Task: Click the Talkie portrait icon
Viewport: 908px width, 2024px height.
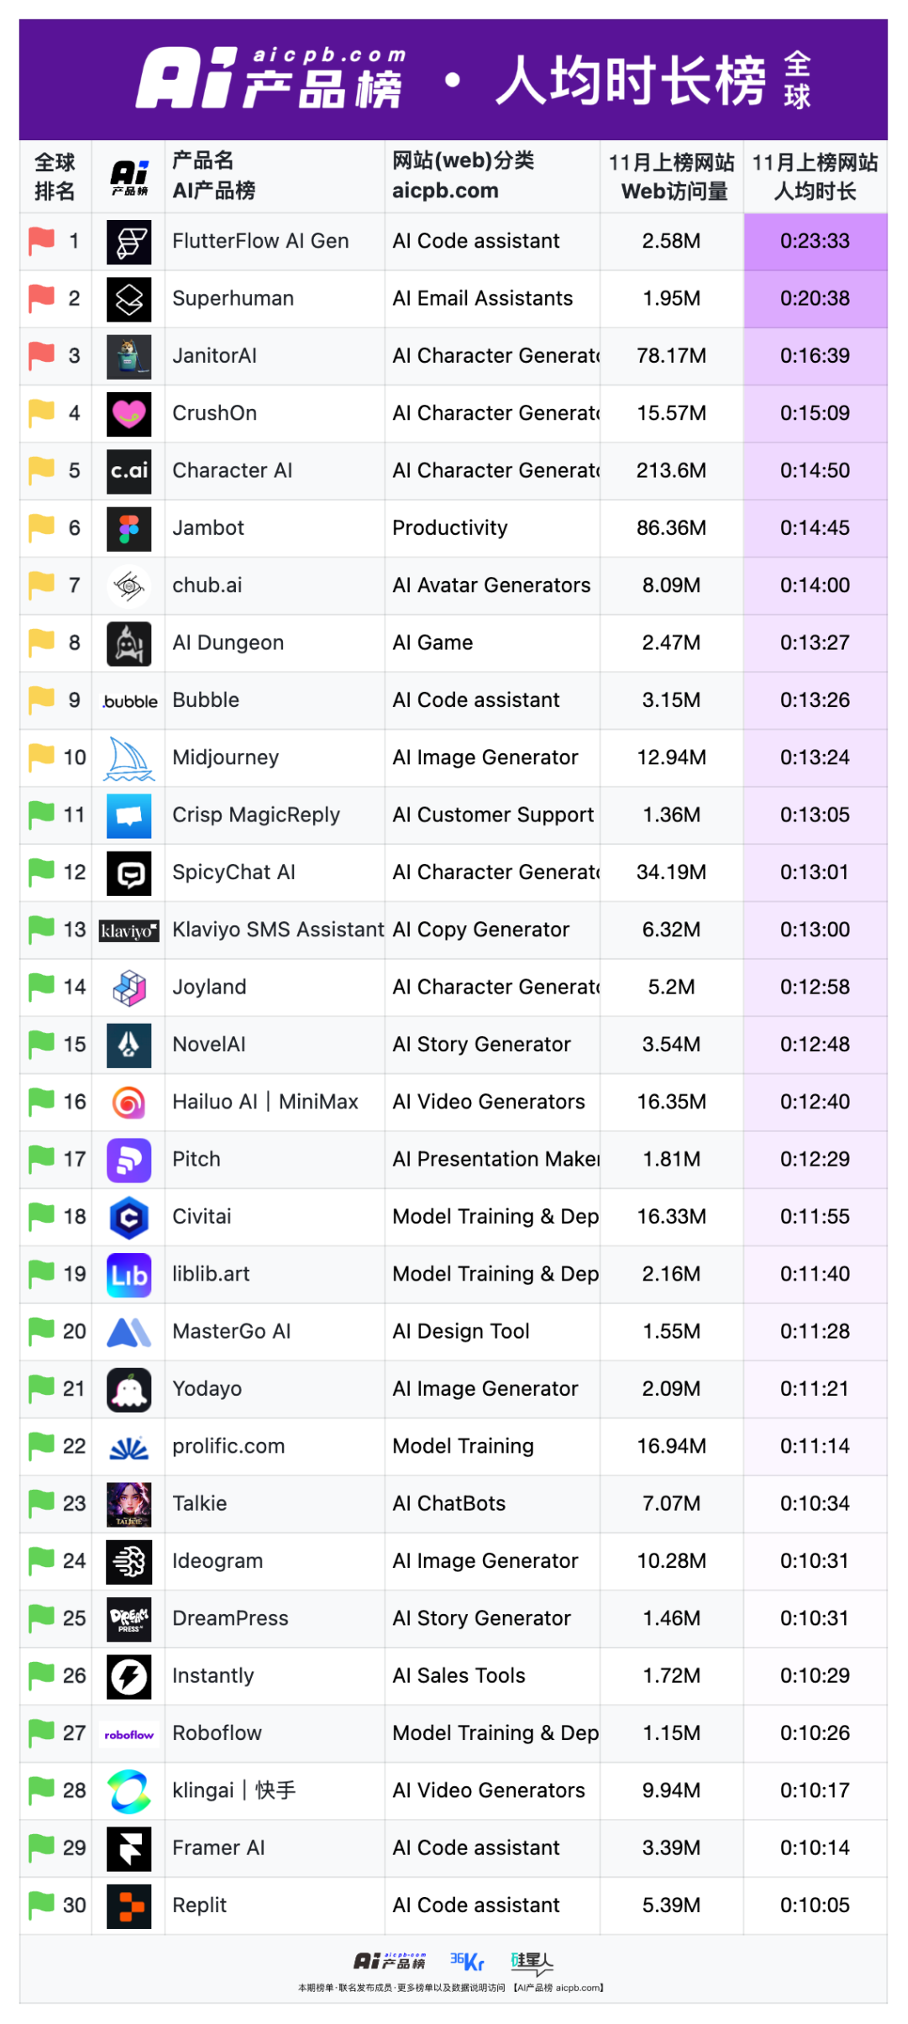Action: coord(129,1505)
